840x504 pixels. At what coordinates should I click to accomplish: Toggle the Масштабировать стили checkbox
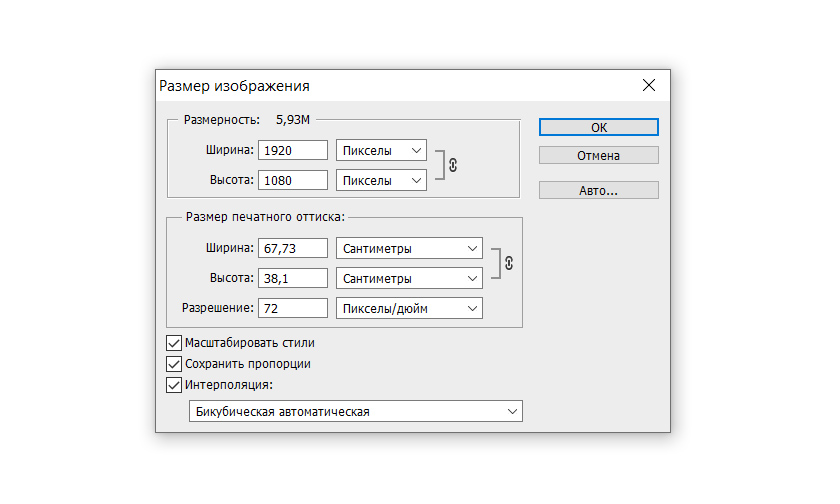(173, 343)
